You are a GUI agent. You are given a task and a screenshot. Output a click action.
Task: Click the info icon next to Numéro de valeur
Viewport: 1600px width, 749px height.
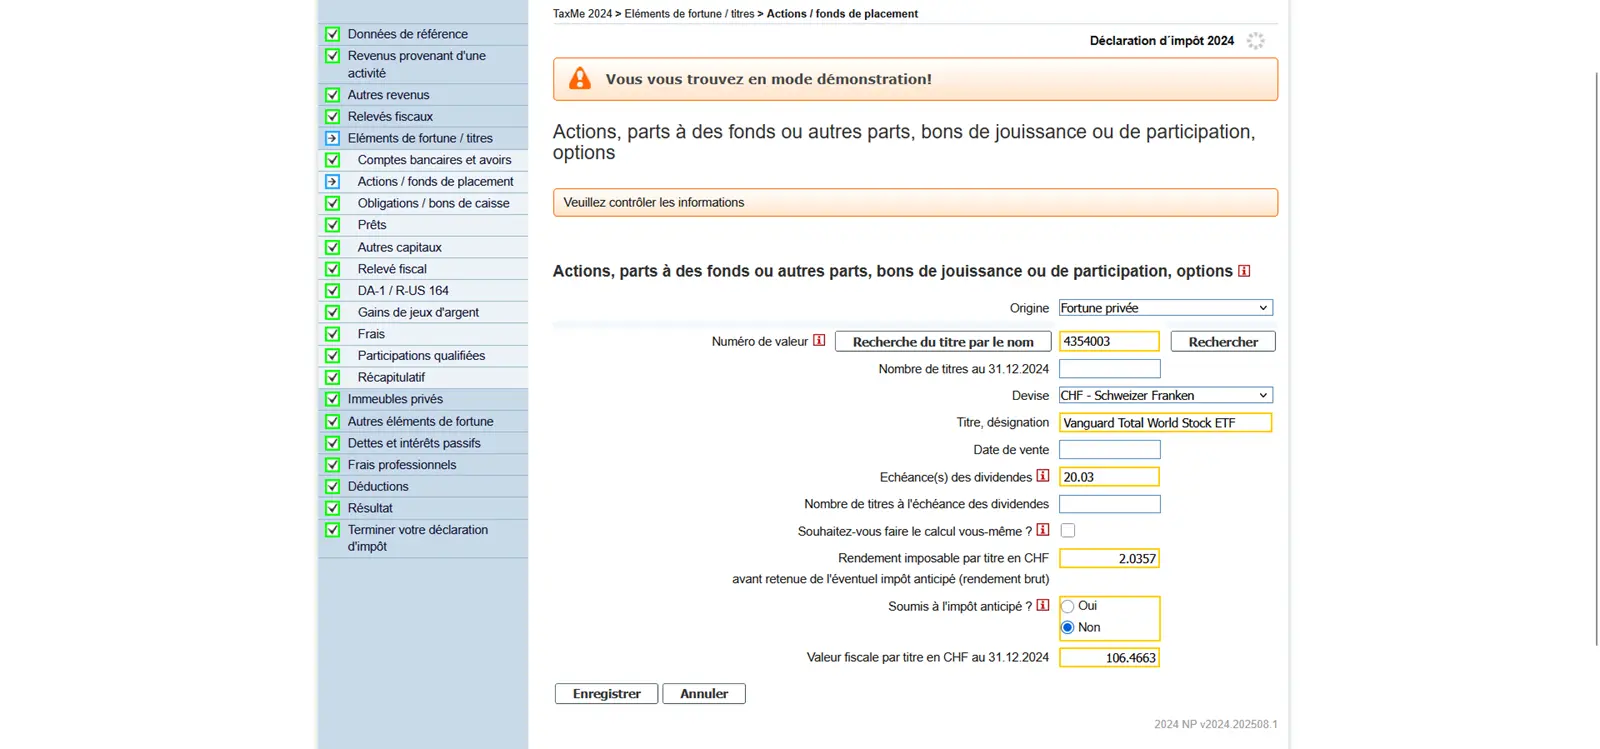(819, 340)
